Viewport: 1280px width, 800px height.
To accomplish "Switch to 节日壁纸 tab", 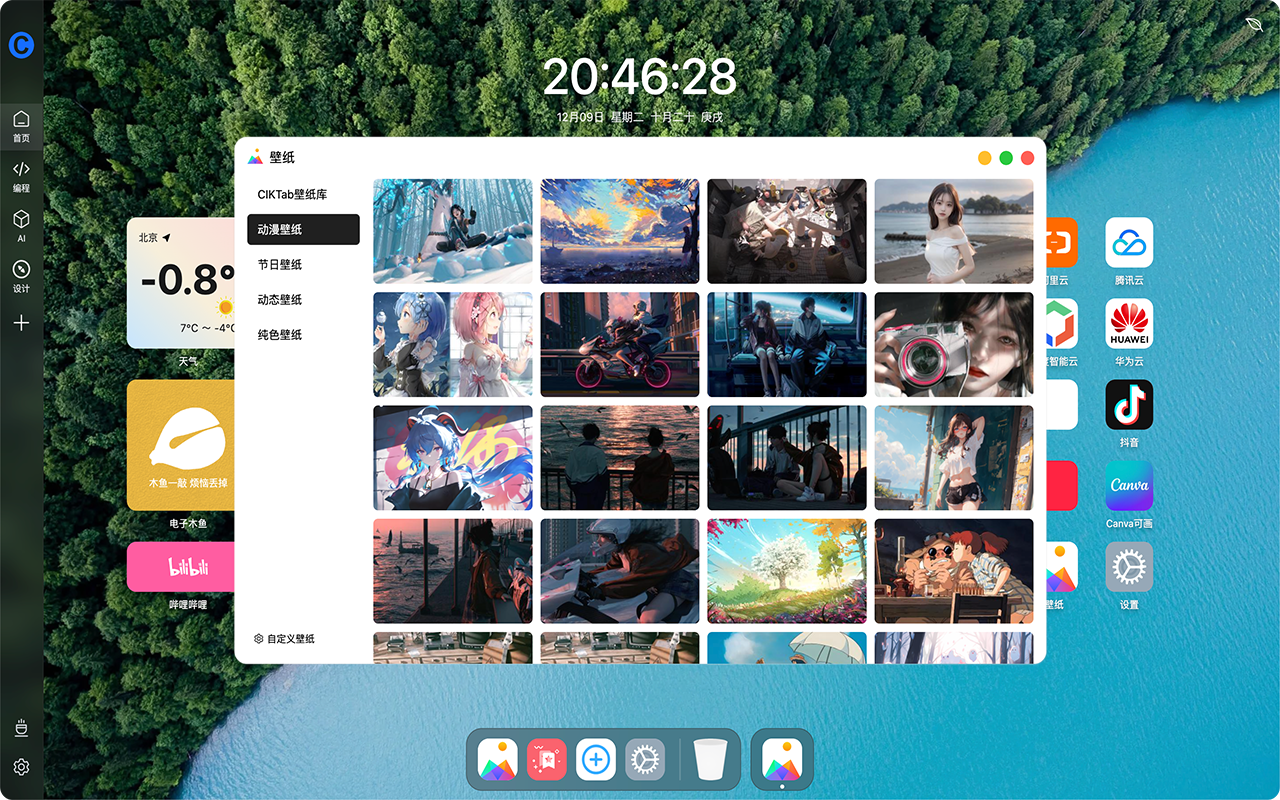I will tap(303, 264).
